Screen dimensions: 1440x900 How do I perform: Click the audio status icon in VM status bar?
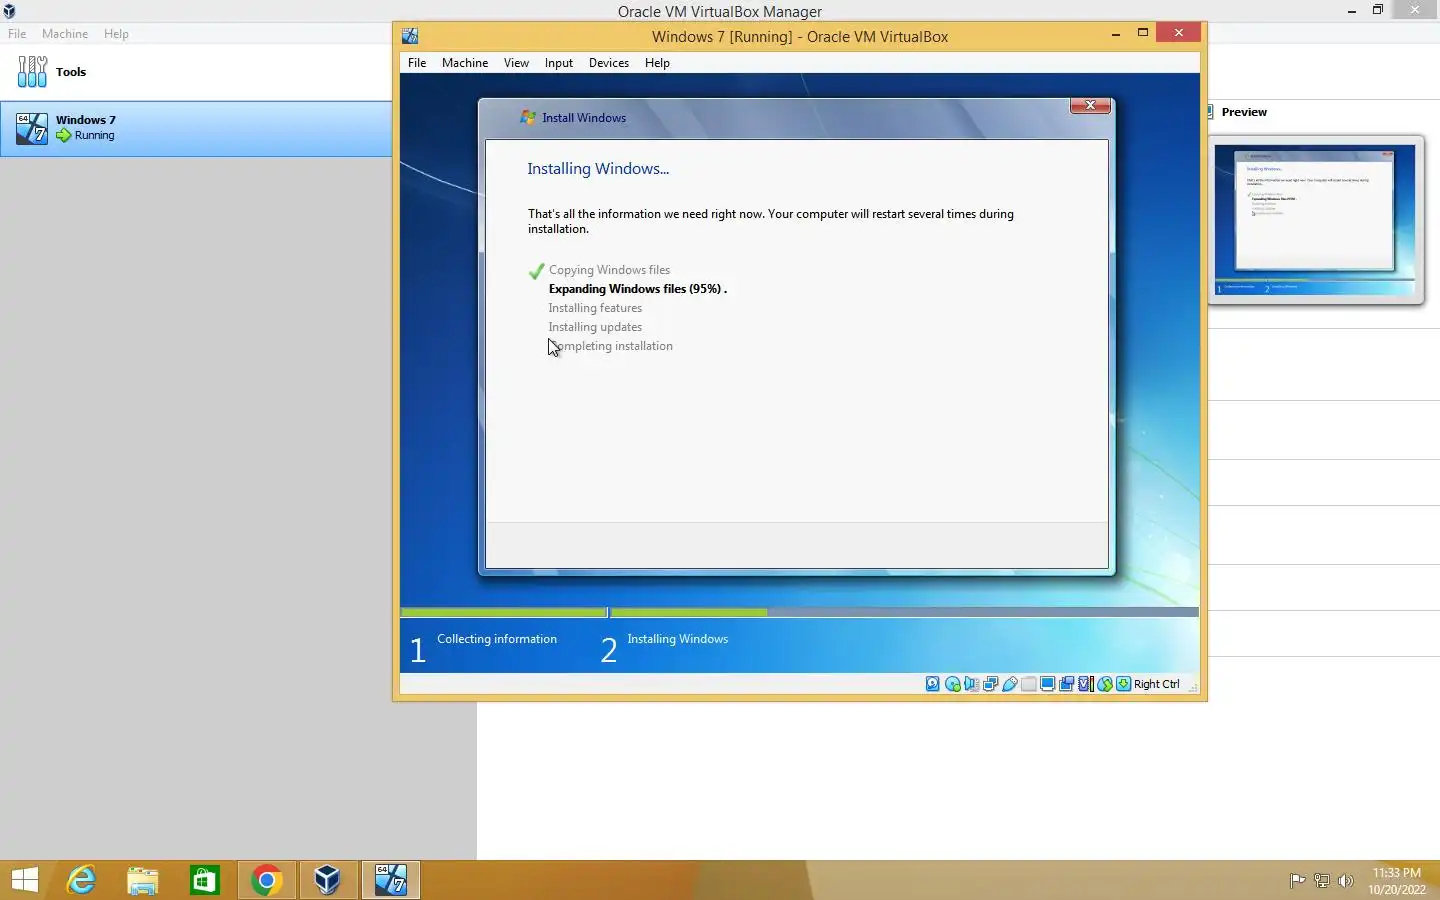point(971,684)
